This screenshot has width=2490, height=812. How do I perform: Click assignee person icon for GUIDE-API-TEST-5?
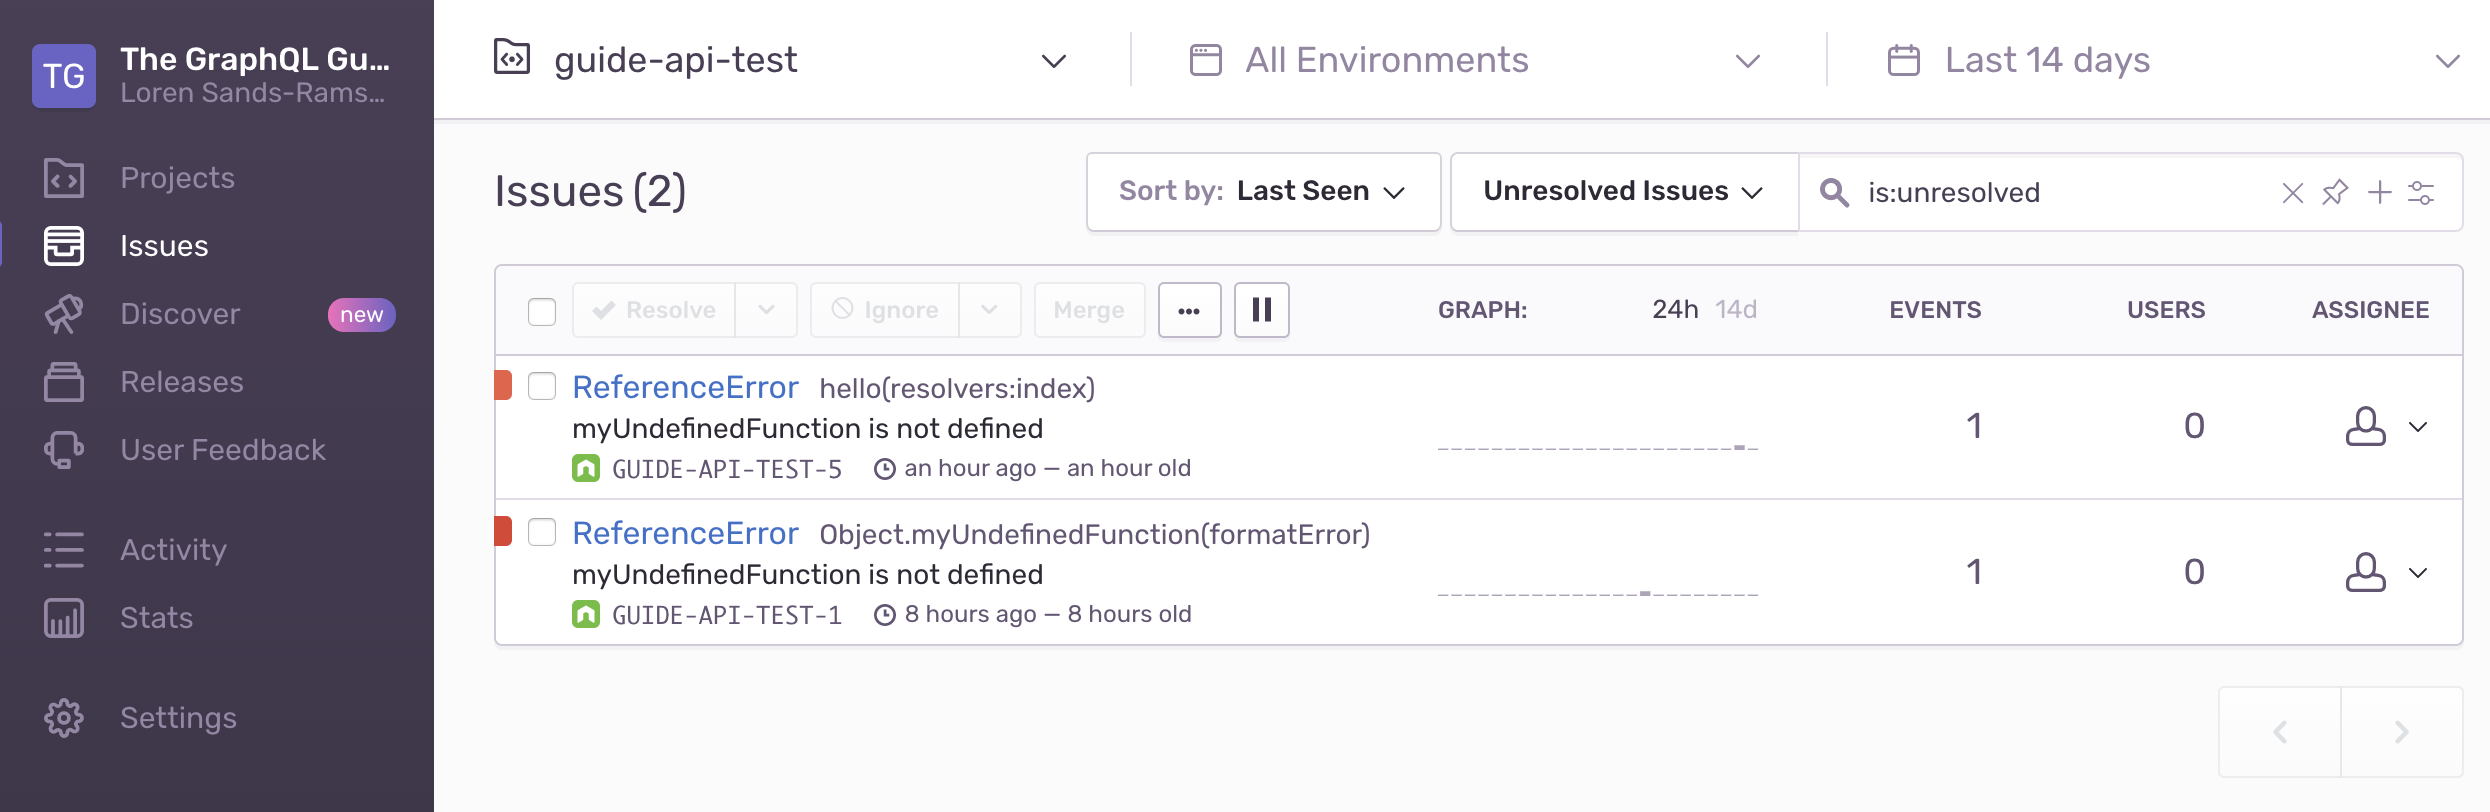point(2366,426)
